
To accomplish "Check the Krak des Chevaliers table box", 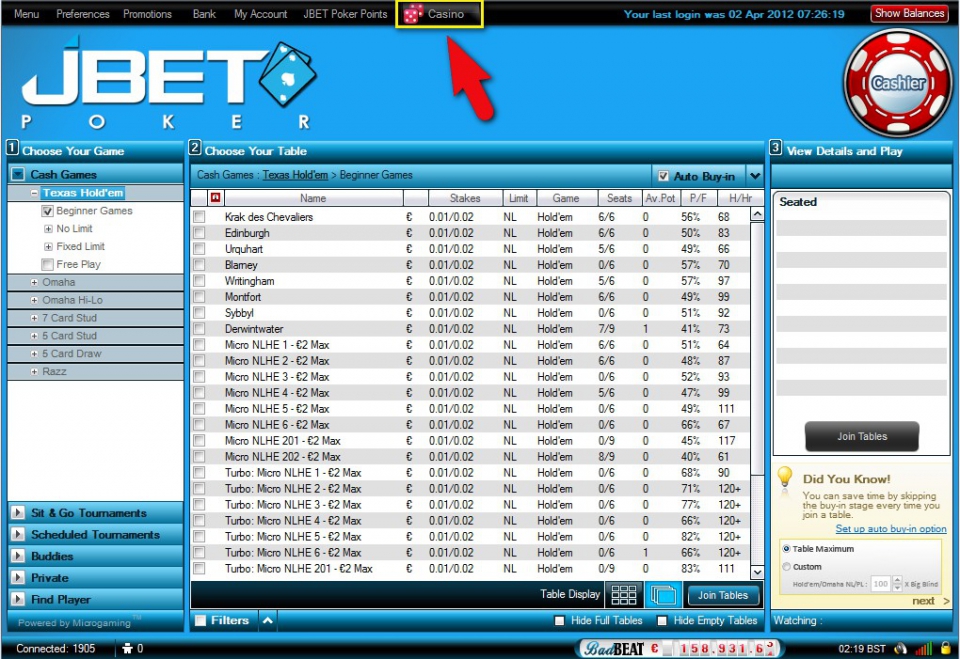I will [x=199, y=217].
